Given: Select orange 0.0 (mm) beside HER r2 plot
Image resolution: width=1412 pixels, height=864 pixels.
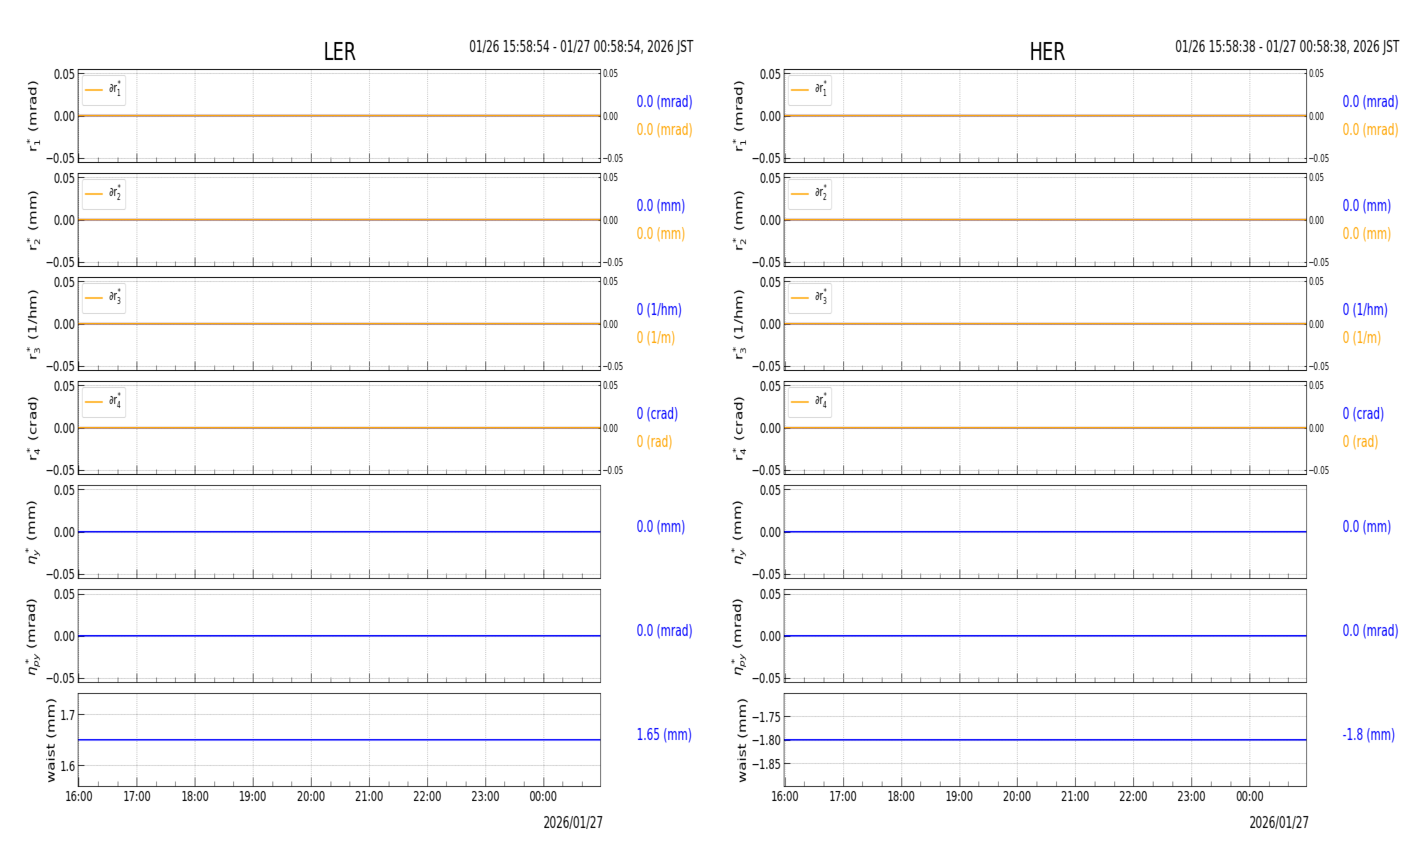Looking at the screenshot, I should click(1367, 233).
